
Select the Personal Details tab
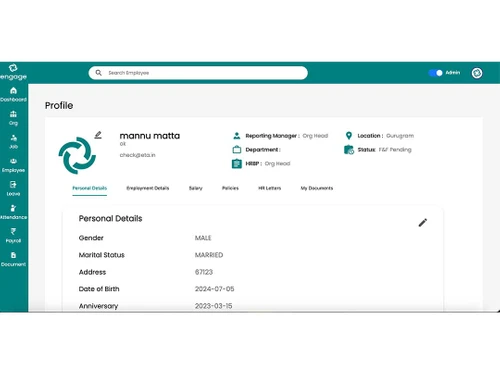[90, 188]
